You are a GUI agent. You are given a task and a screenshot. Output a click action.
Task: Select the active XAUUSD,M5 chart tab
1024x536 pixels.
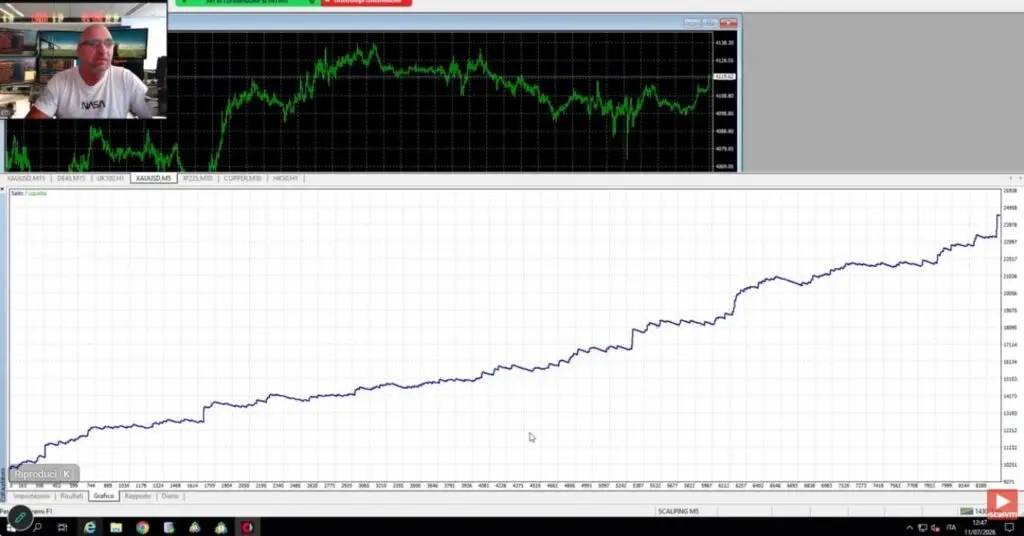point(153,178)
